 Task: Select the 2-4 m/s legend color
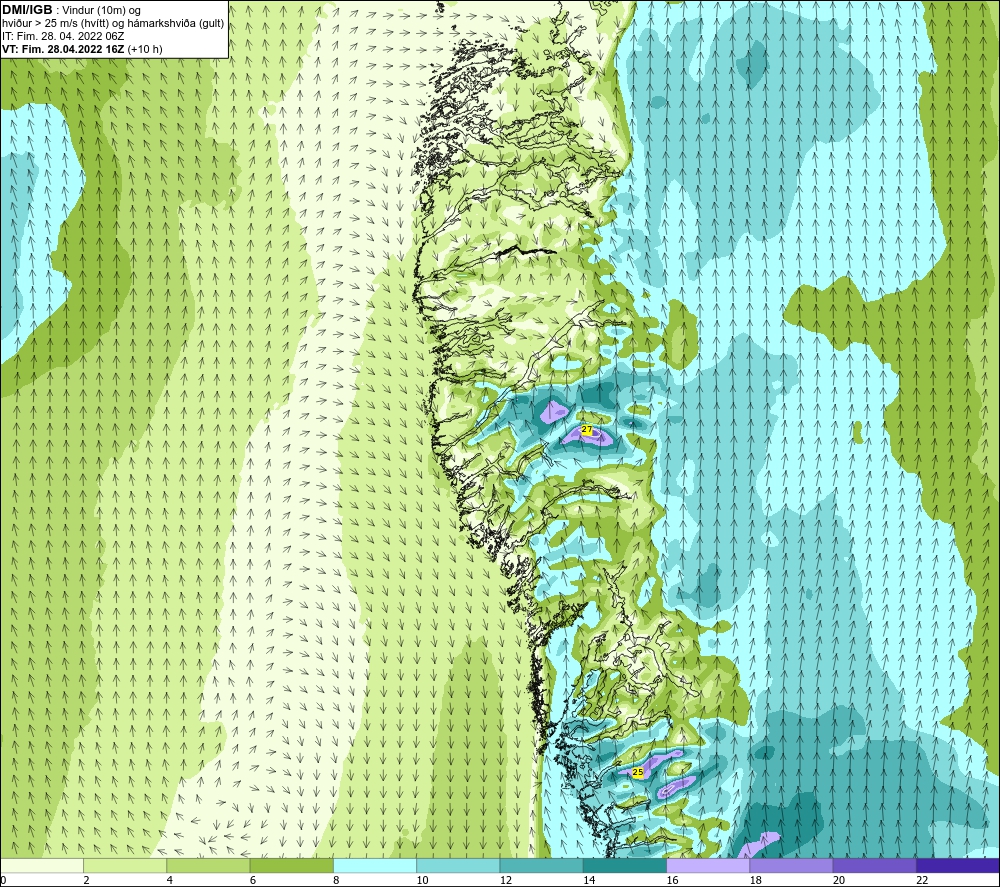[125, 865]
